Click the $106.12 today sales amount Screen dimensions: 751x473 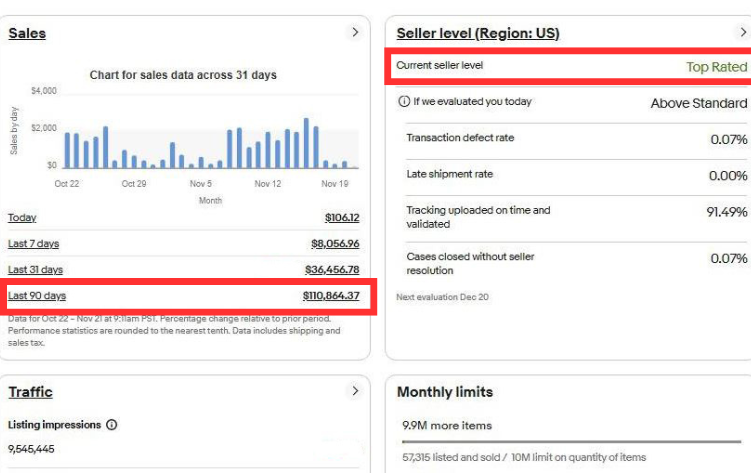[341, 218]
